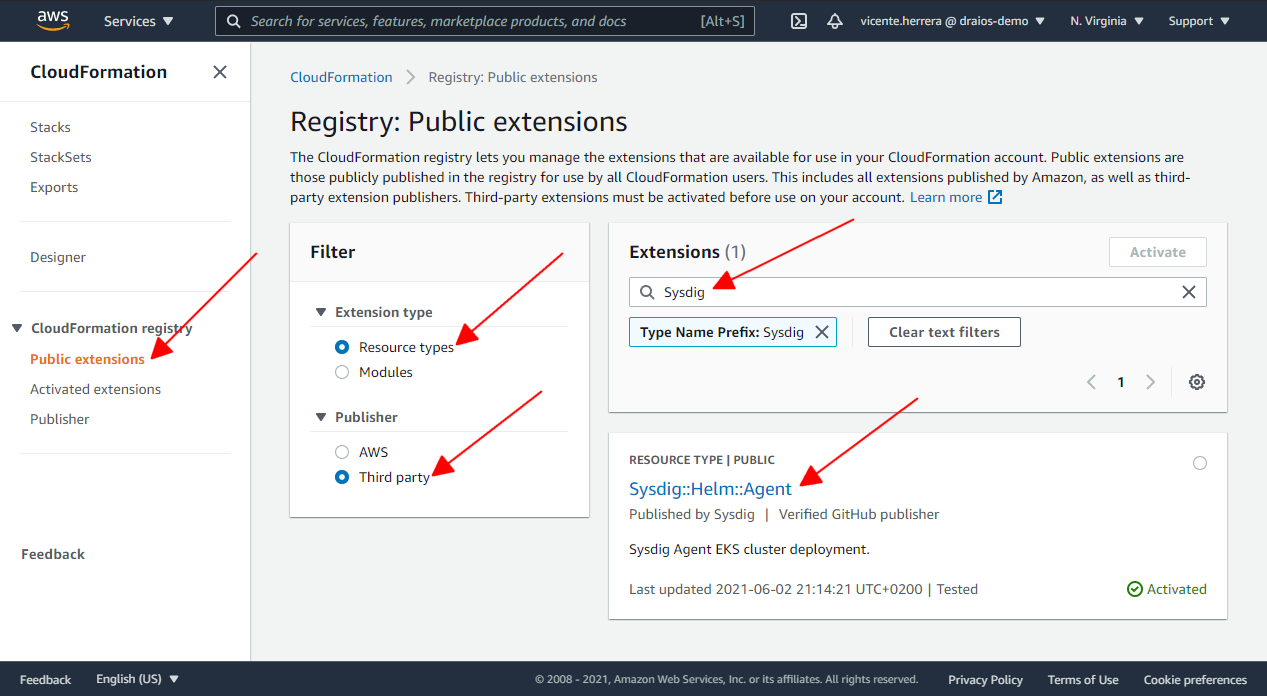Open the Sysdig::Helm::Agent extension

coord(710,488)
